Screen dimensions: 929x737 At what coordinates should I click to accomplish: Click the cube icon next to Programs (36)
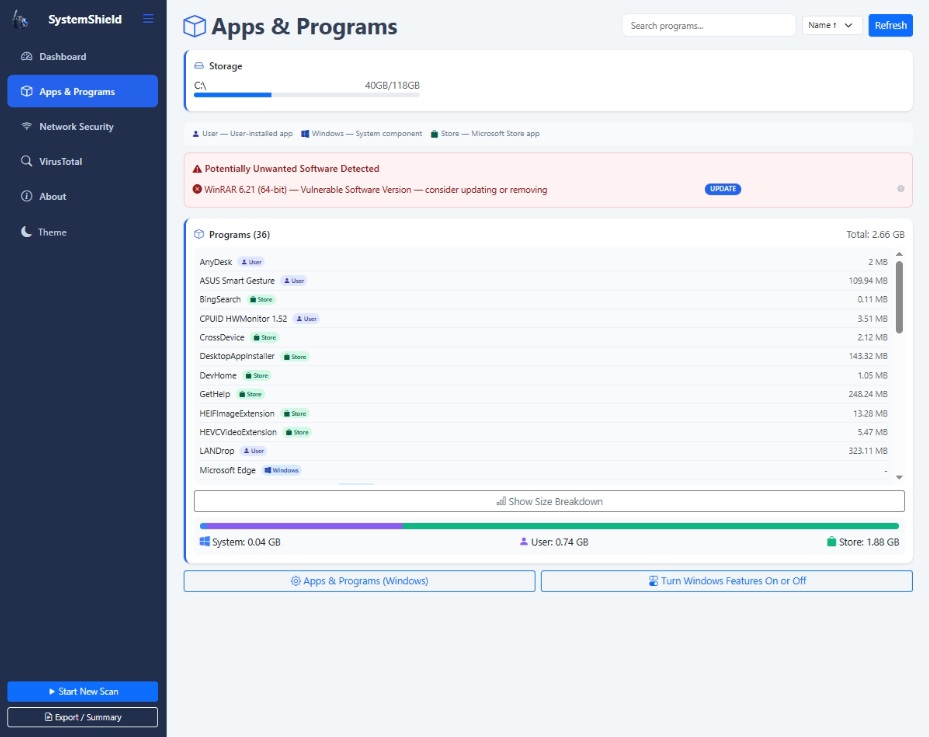click(198, 235)
